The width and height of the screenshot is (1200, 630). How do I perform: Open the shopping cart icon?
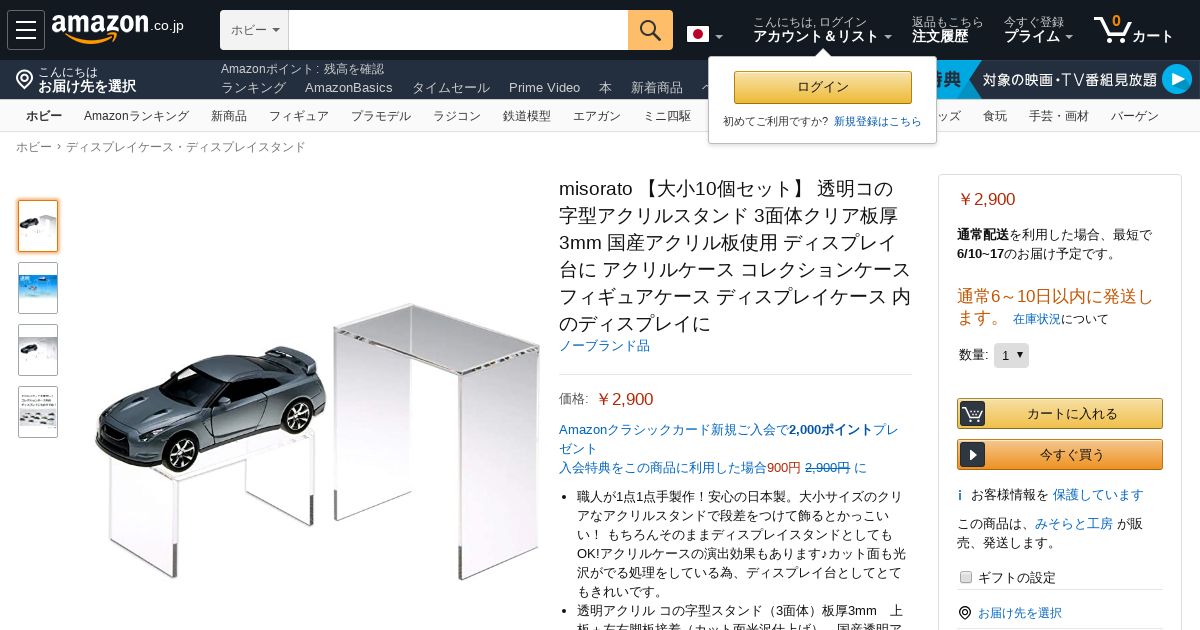1112,30
